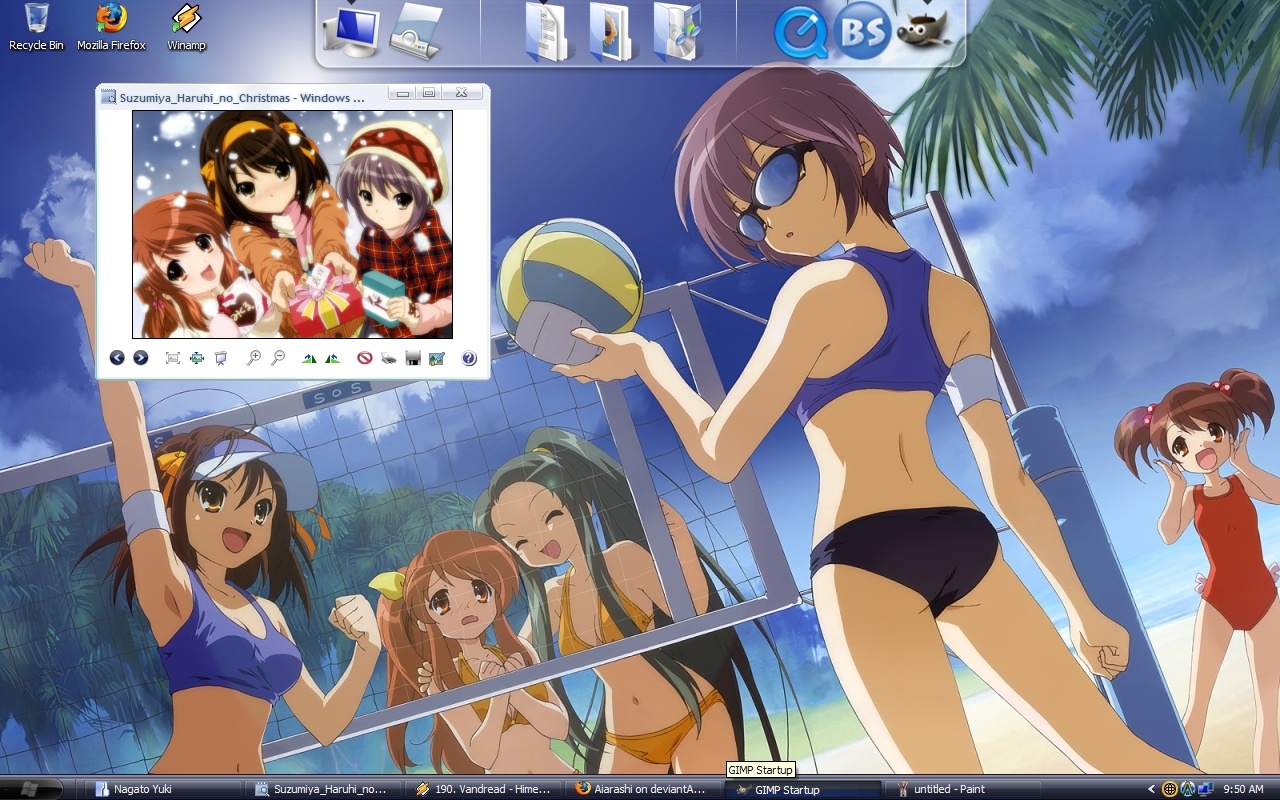The height and width of the screenshot is (800, 1280).
Task: Delete the picture with red cancel icon
Action: click(x=365, y=358)
